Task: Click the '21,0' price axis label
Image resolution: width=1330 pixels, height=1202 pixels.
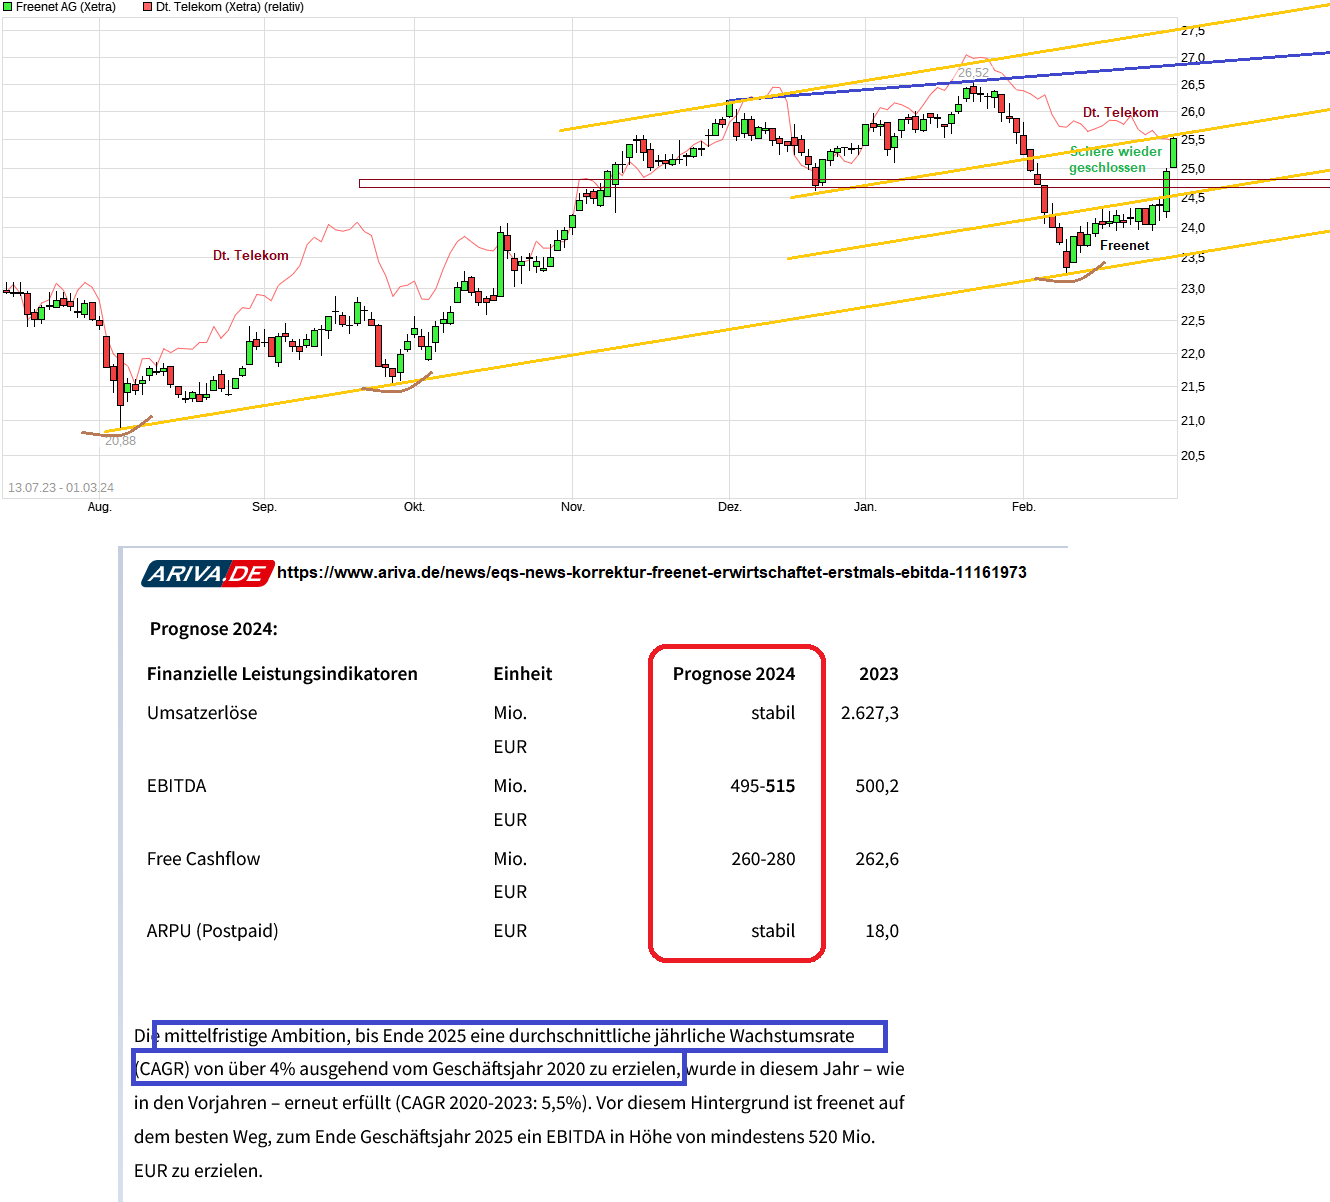Action: pyautogui.click(x=1193, y=421)
